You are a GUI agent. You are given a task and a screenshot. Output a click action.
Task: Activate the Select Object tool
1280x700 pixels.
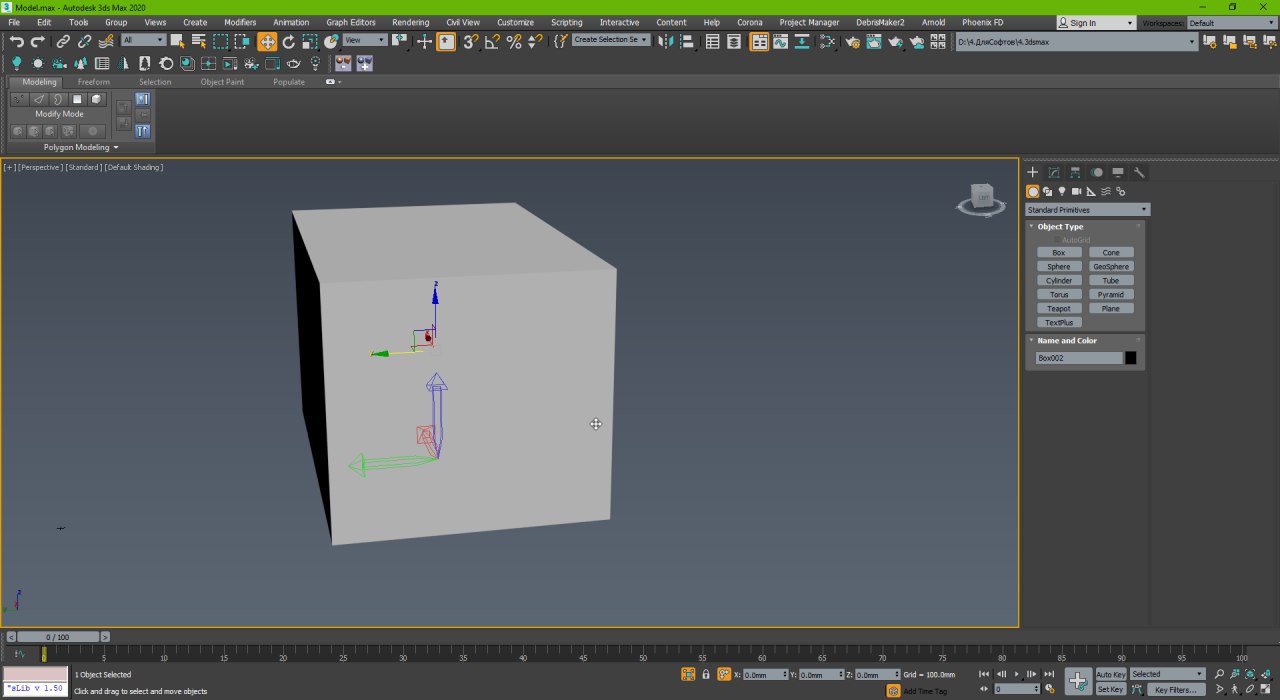pos(177,41)
